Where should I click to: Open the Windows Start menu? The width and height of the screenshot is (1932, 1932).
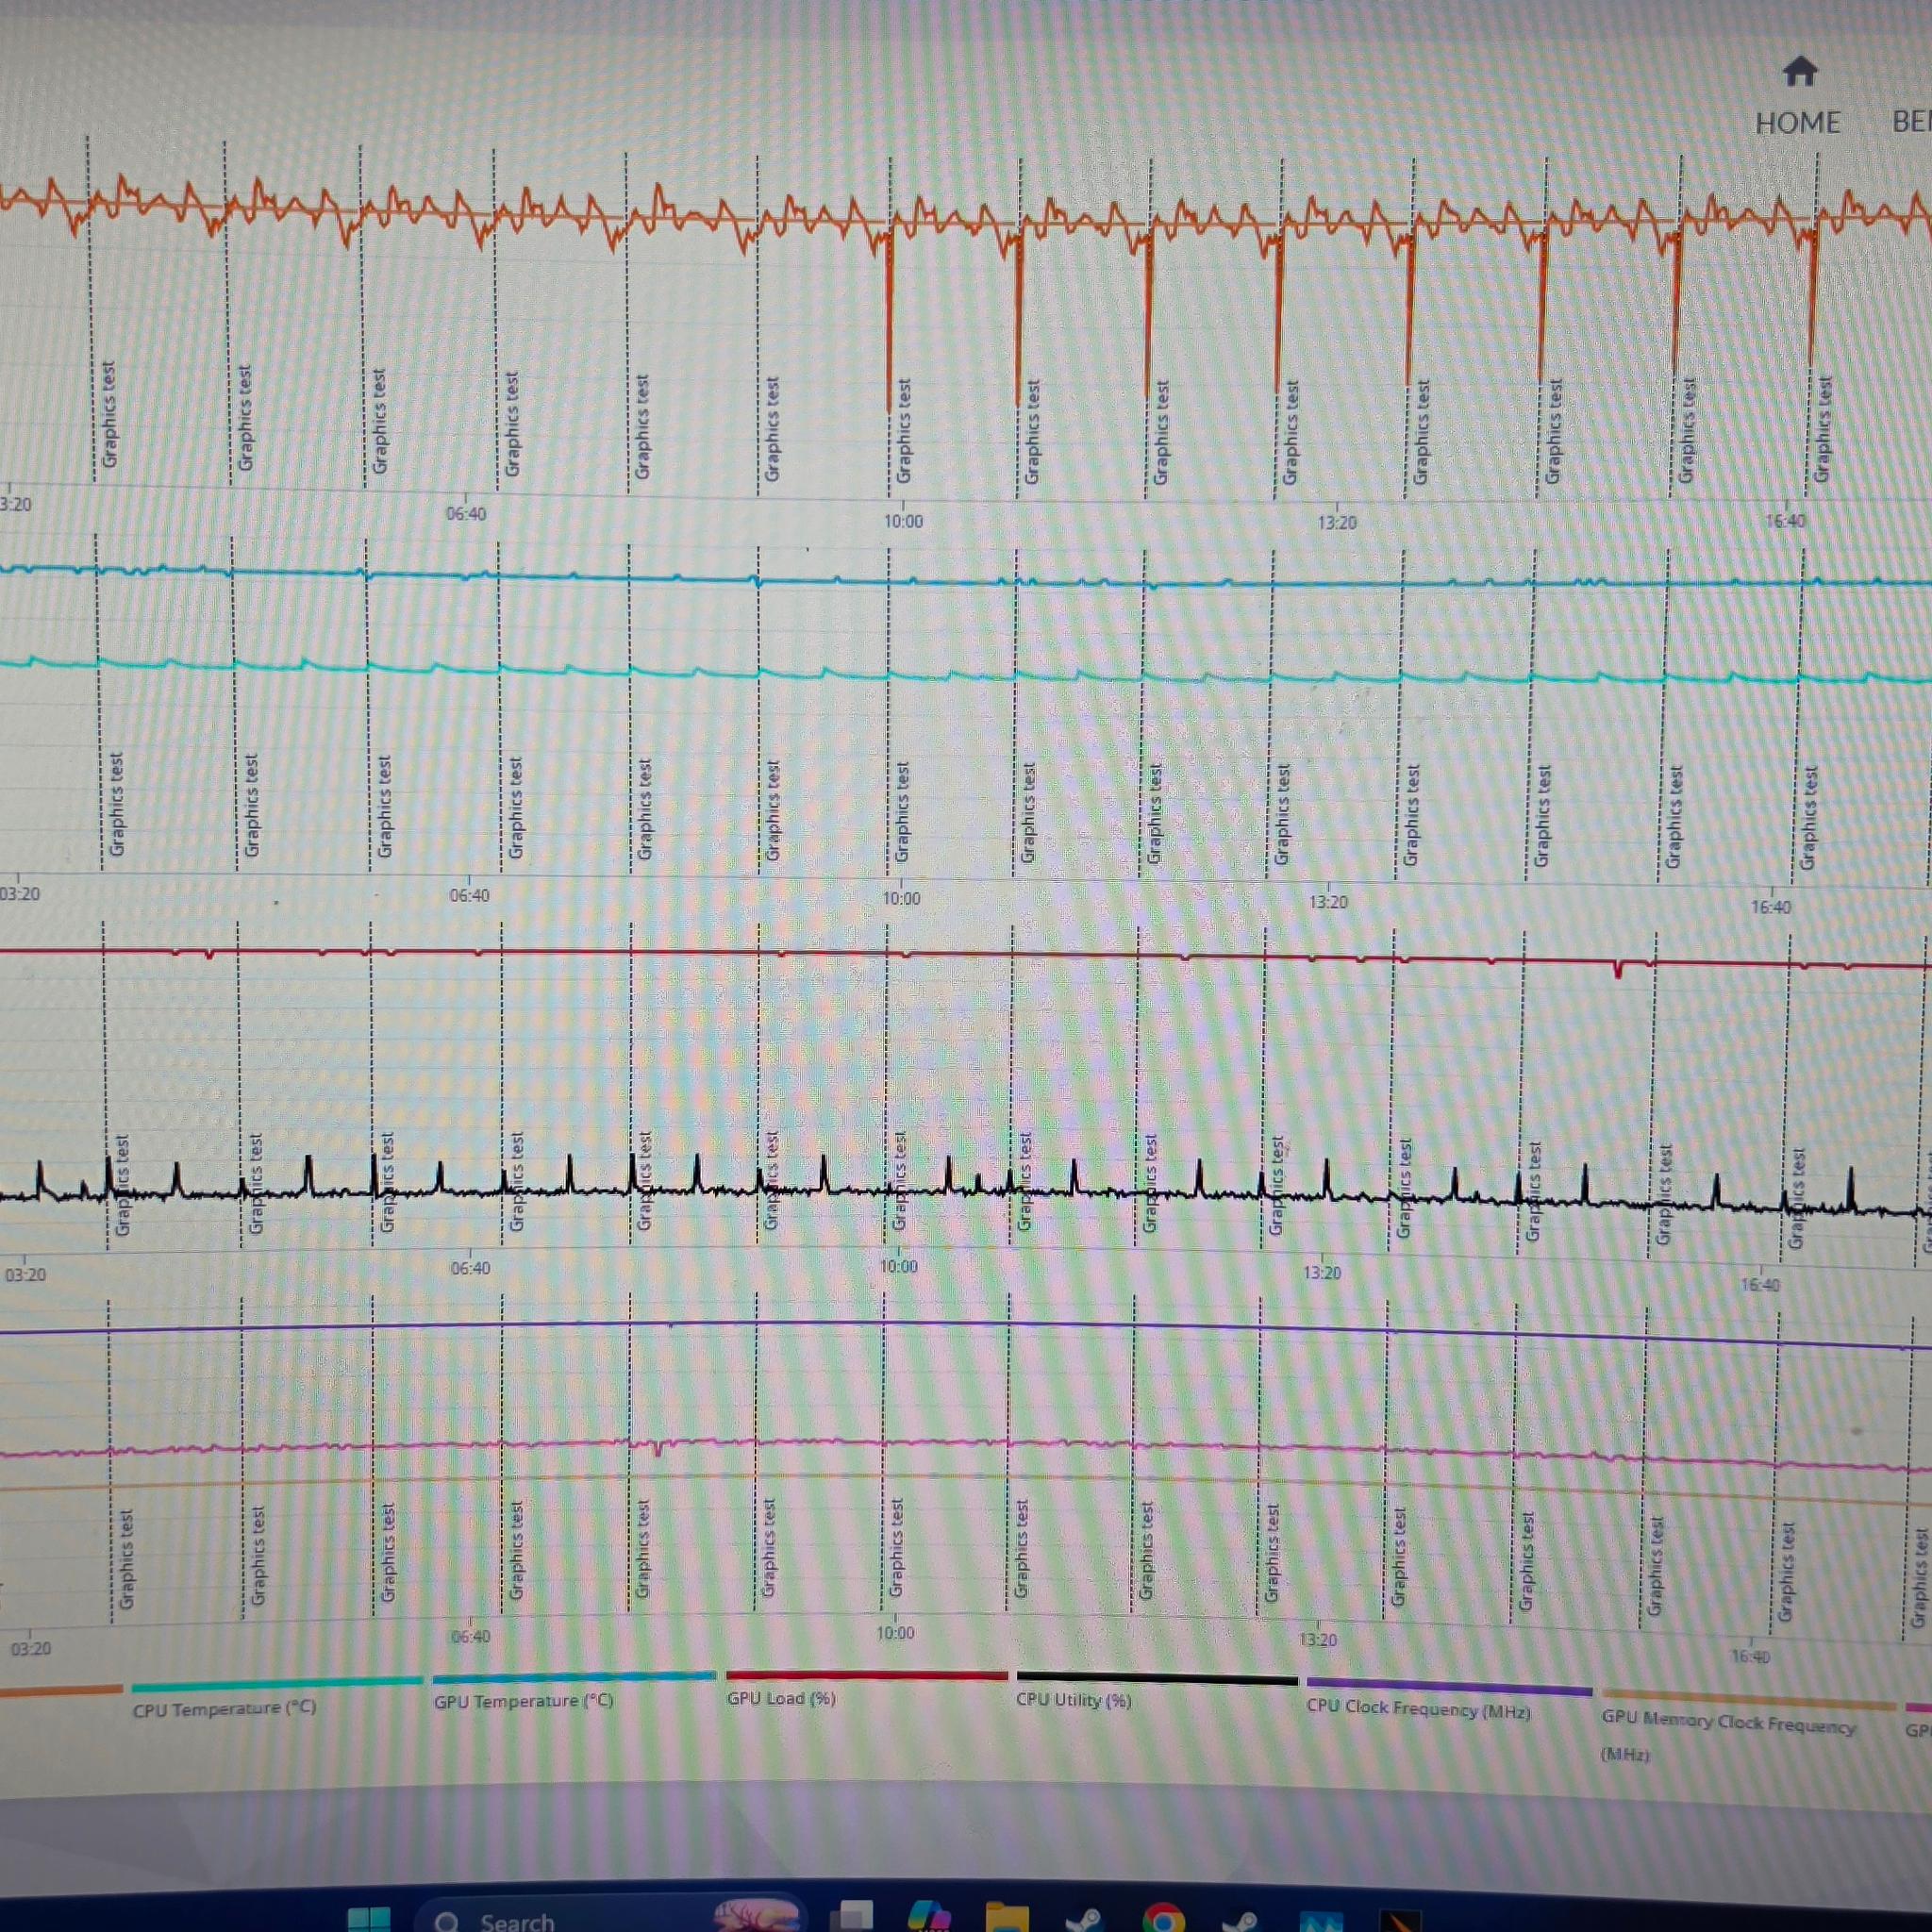coord(368,1918)
